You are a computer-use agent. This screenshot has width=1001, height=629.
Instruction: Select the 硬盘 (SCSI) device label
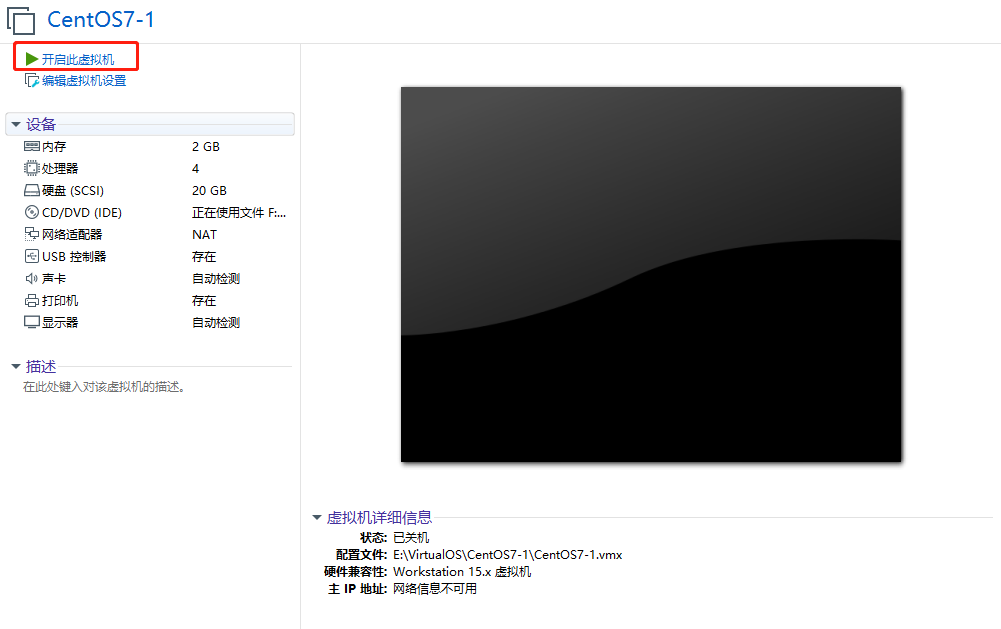click(73, 190)
